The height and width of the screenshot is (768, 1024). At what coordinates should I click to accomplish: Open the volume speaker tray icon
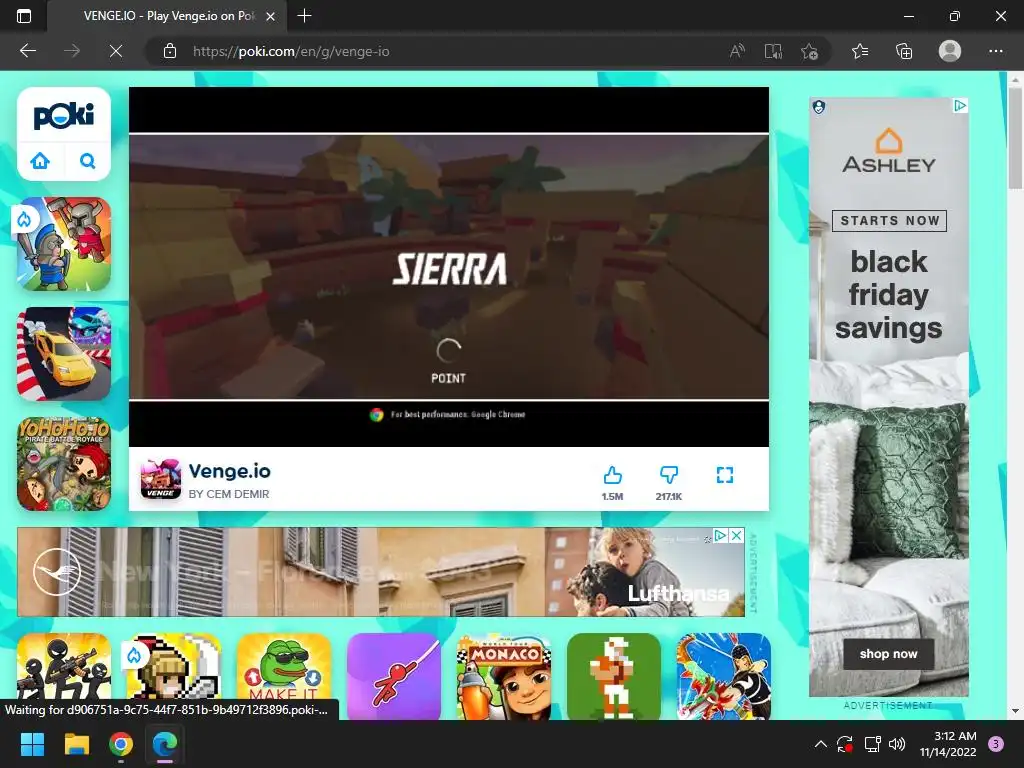(x=897, y=744)
